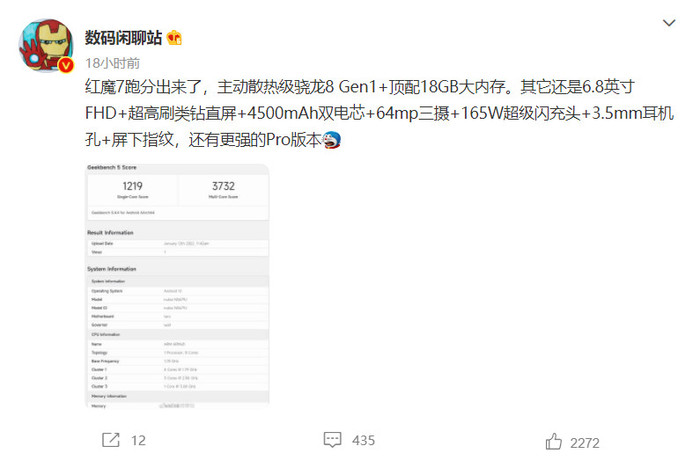Screen dimensions: 700x461
Task: Click the repost share icon
Action: coord(111,440)
